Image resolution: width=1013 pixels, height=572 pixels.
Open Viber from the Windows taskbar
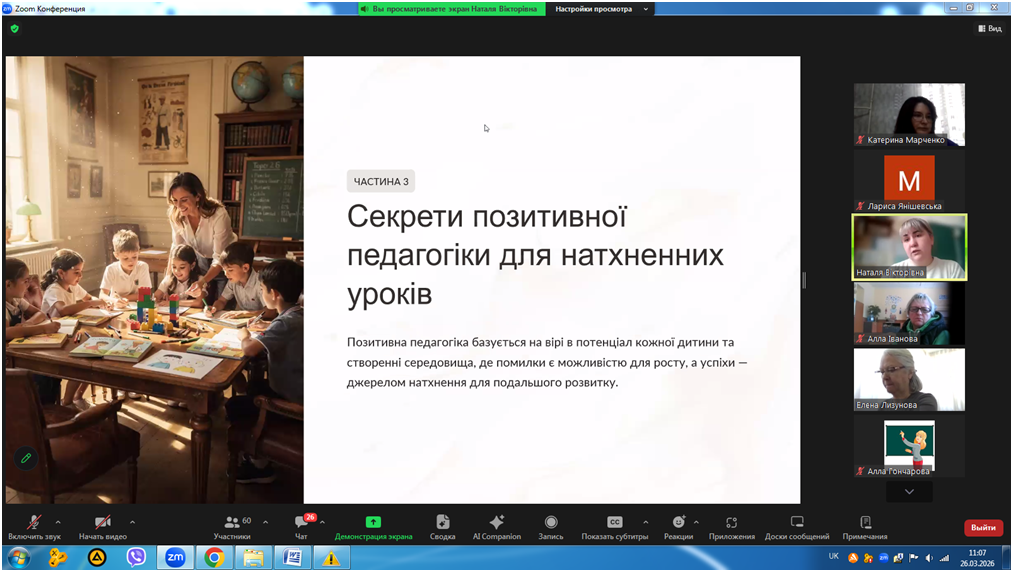(x=136, y=558)
